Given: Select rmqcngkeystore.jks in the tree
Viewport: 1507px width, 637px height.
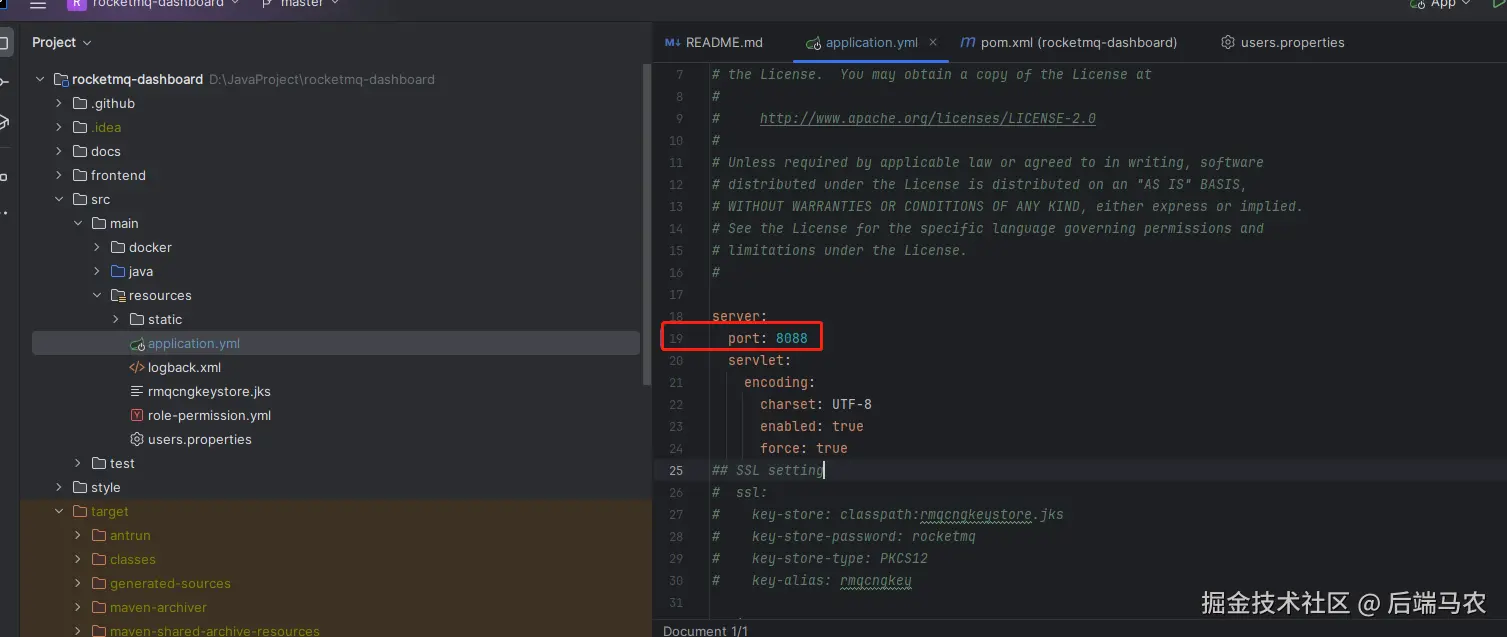Looking at the screenshot, I should 209,392.
